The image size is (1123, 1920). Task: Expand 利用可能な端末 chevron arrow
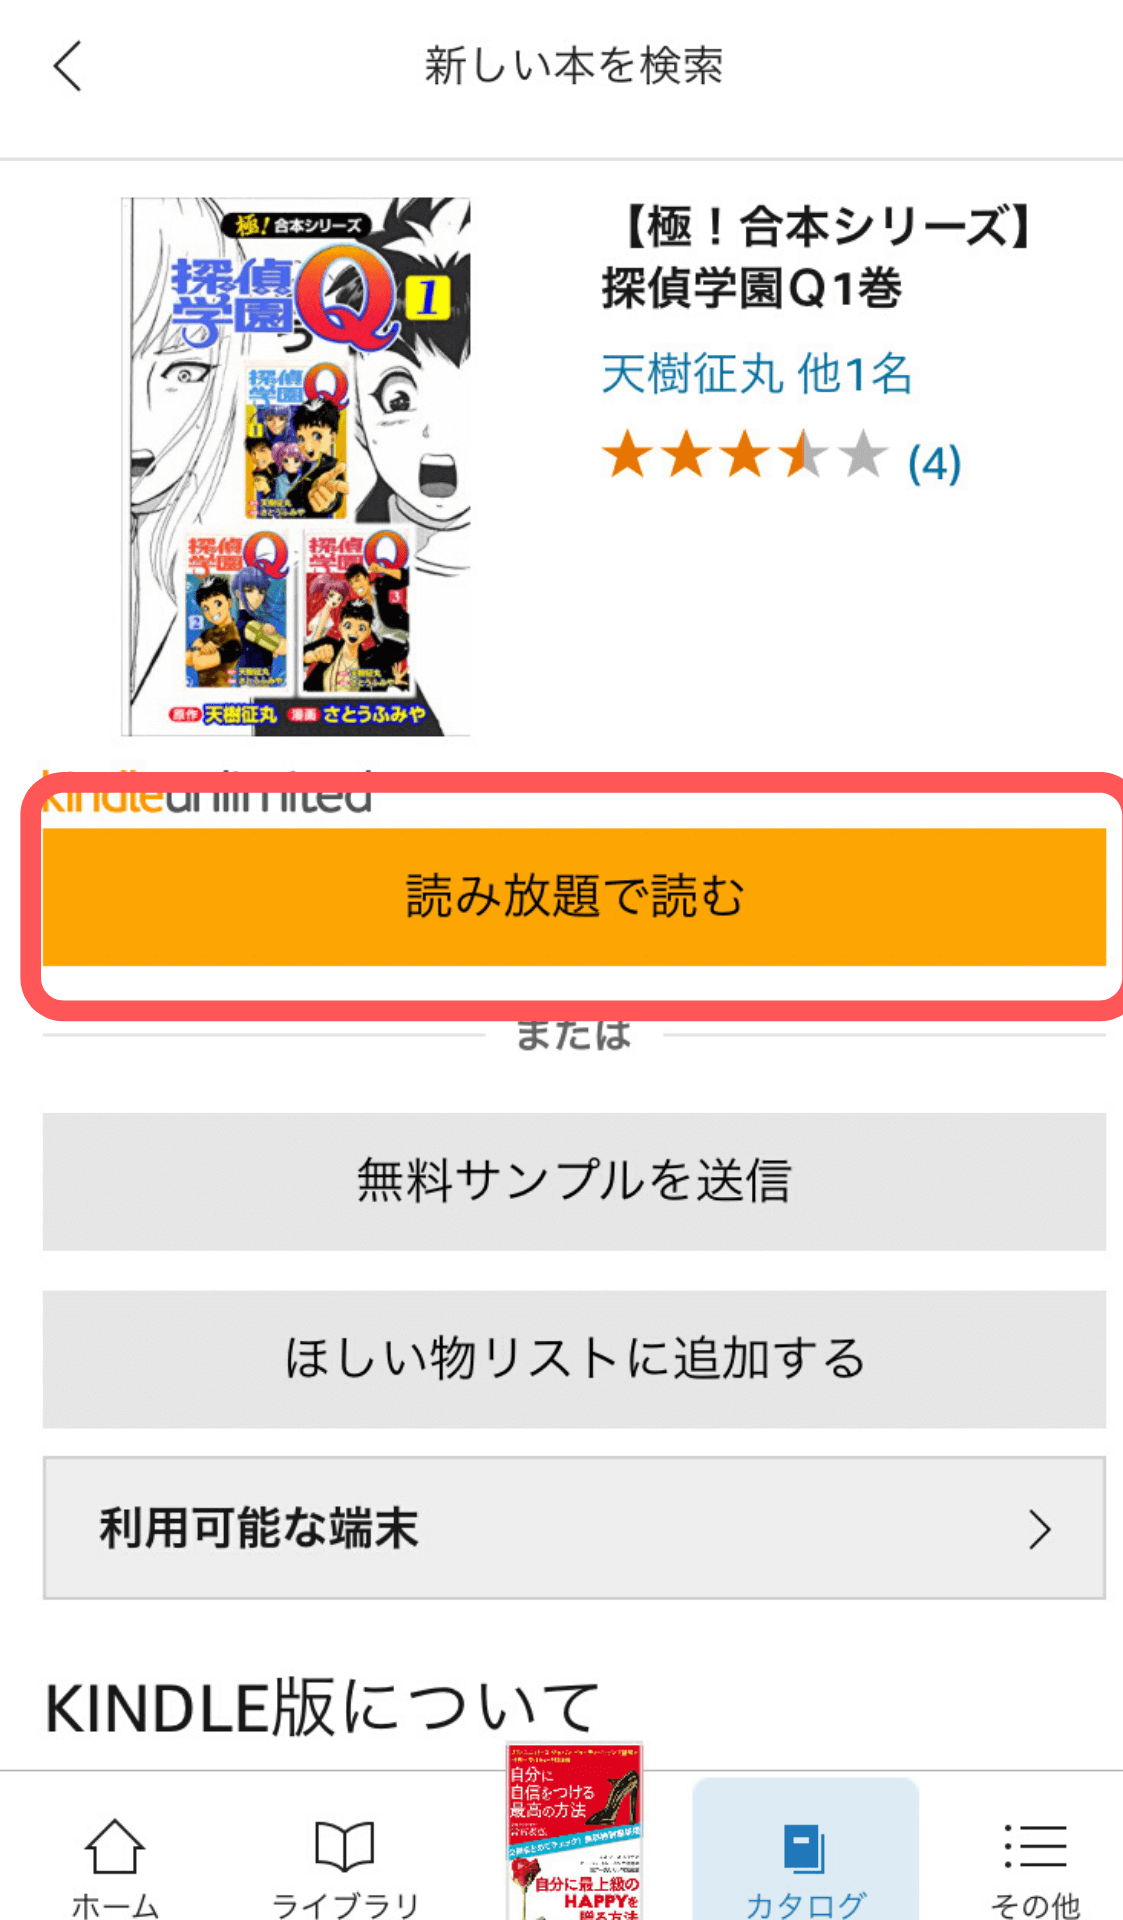pyautogui.click(x=1040, y=1529)
